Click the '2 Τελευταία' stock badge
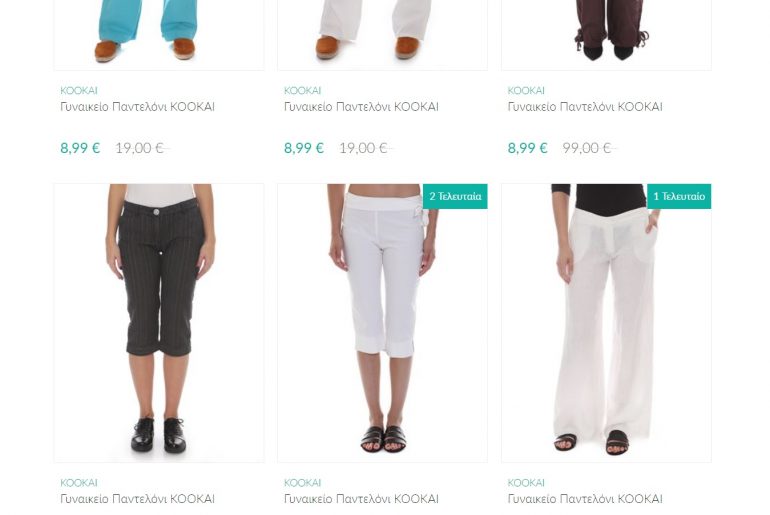Image resolution: width=770 pixels, height=515 pixels. click(x=455, y=196)
